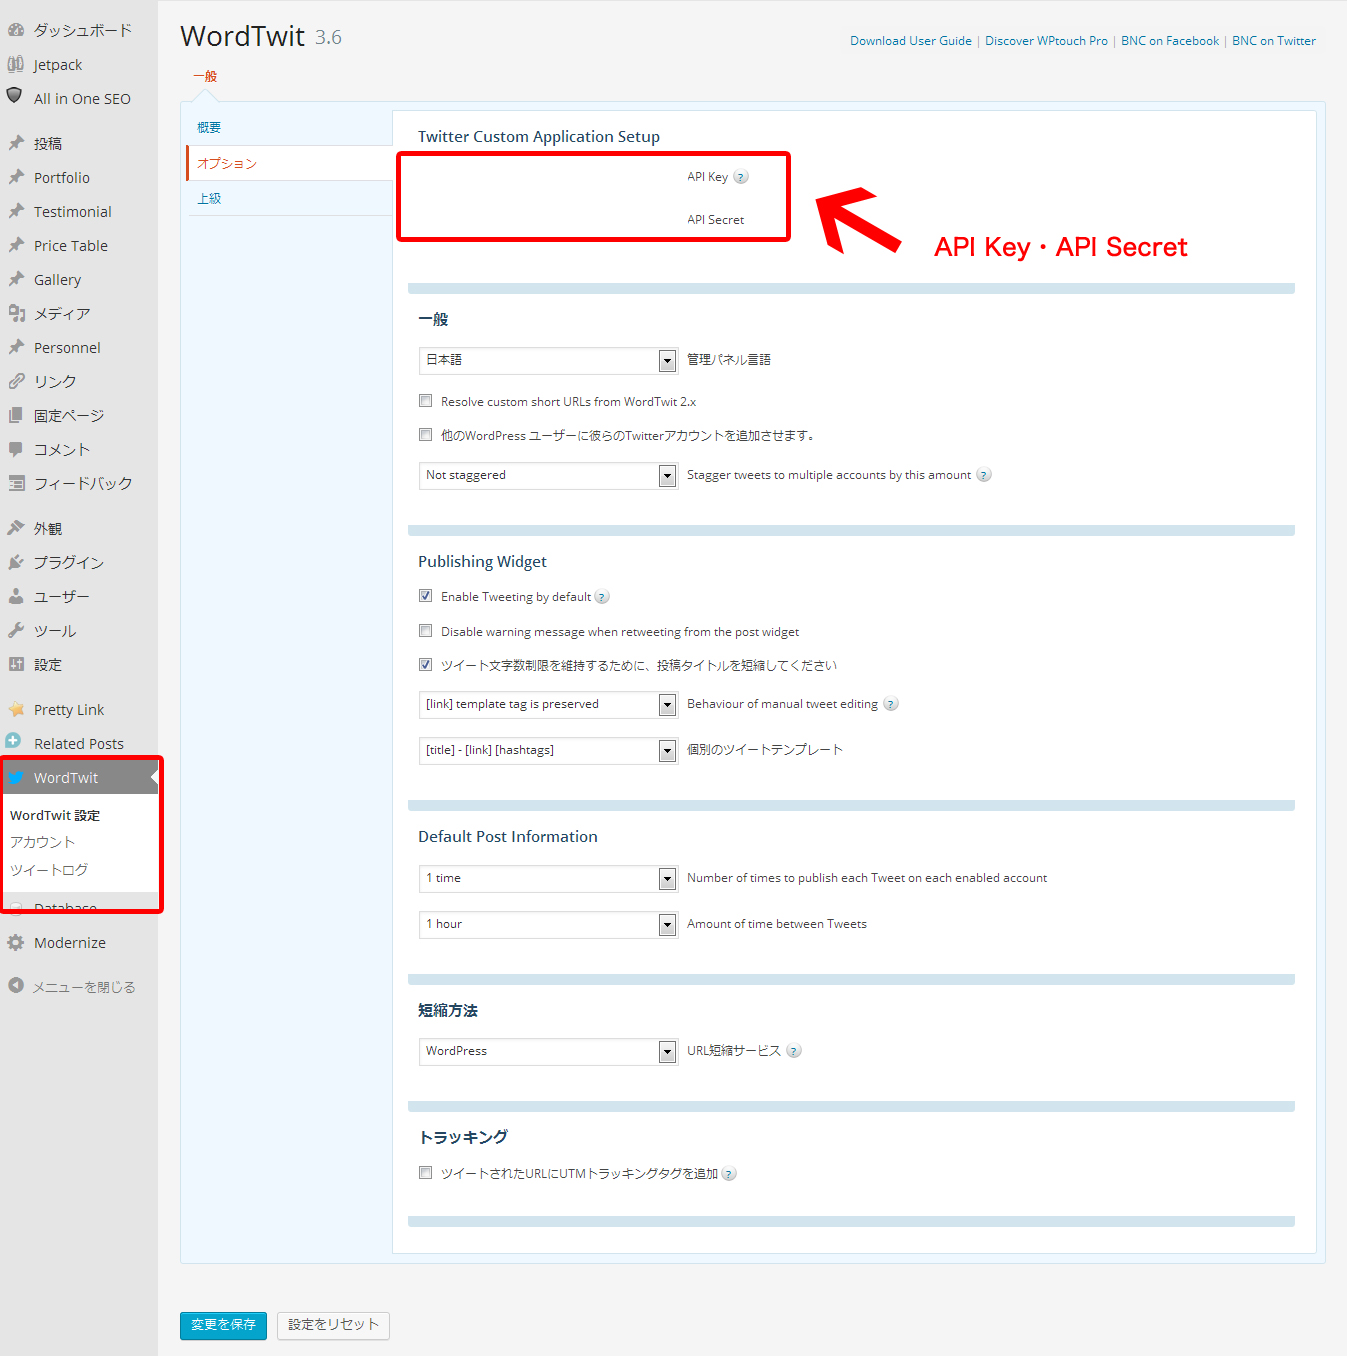Click the WordTwit Twitter bird icon
Screen dimensions: 1349x1356
(16, 777)
